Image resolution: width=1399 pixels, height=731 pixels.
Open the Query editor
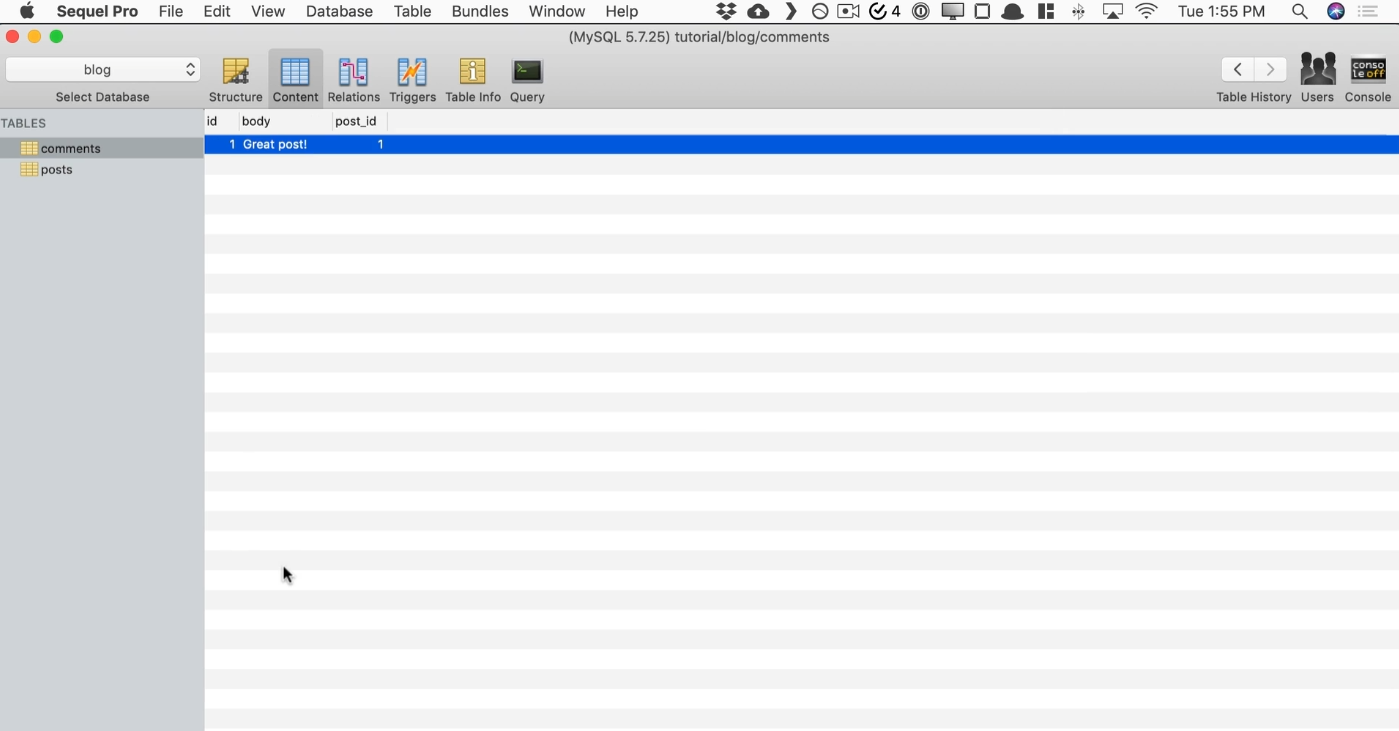[527, 79]
